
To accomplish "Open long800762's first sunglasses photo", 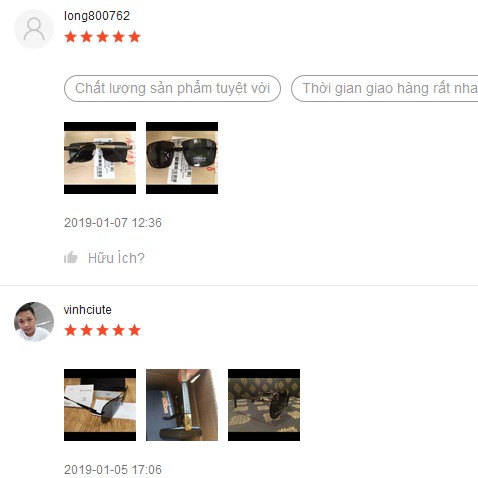I will pos(100,158).
